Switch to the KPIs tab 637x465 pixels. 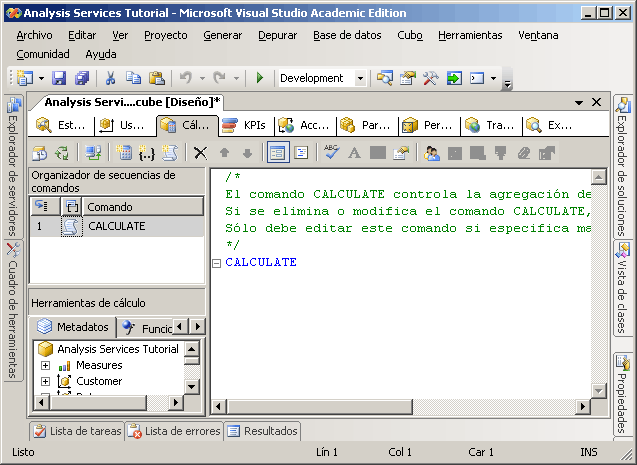[246, 125]
